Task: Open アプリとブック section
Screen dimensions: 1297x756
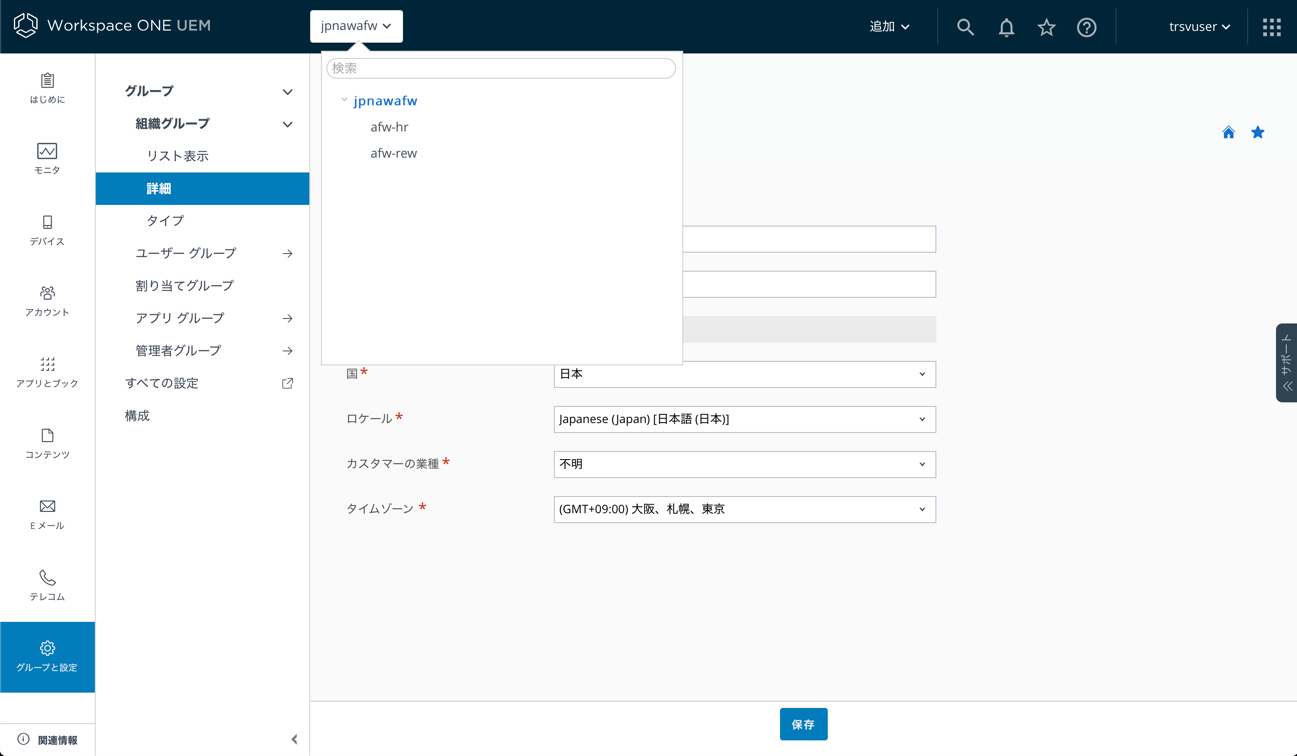Action: [x=47, y=372]
